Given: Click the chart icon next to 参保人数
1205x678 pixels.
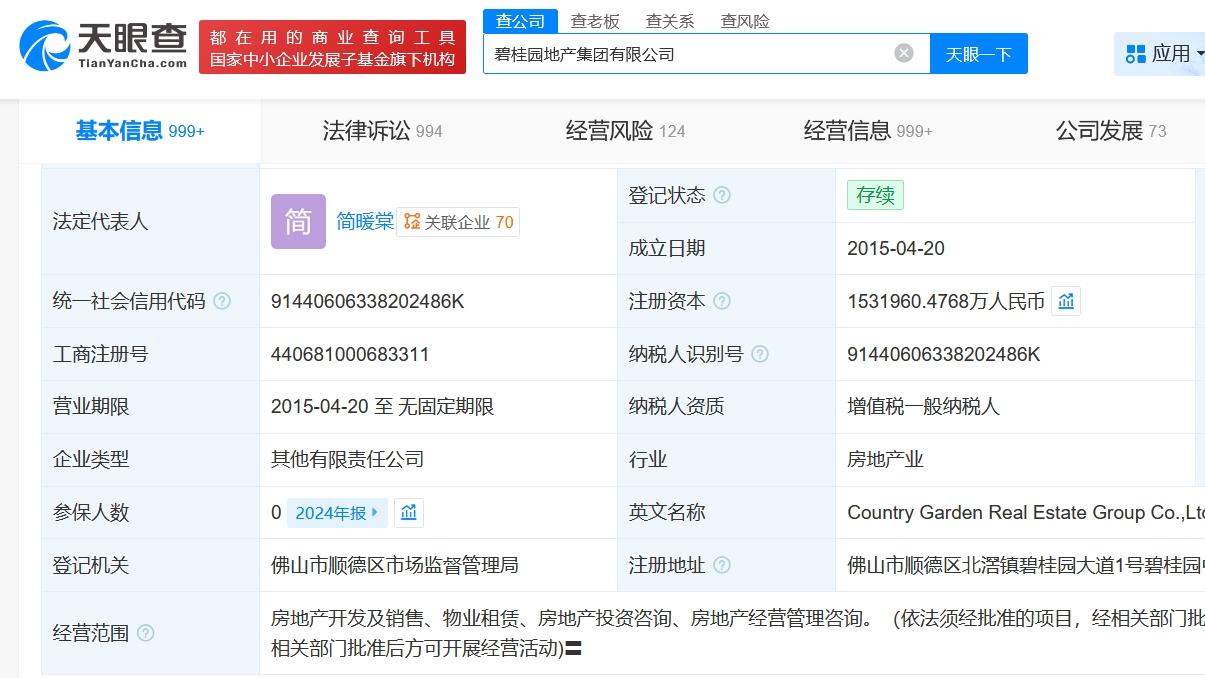Looking at the screenshot, I should [x=409, y=512].
